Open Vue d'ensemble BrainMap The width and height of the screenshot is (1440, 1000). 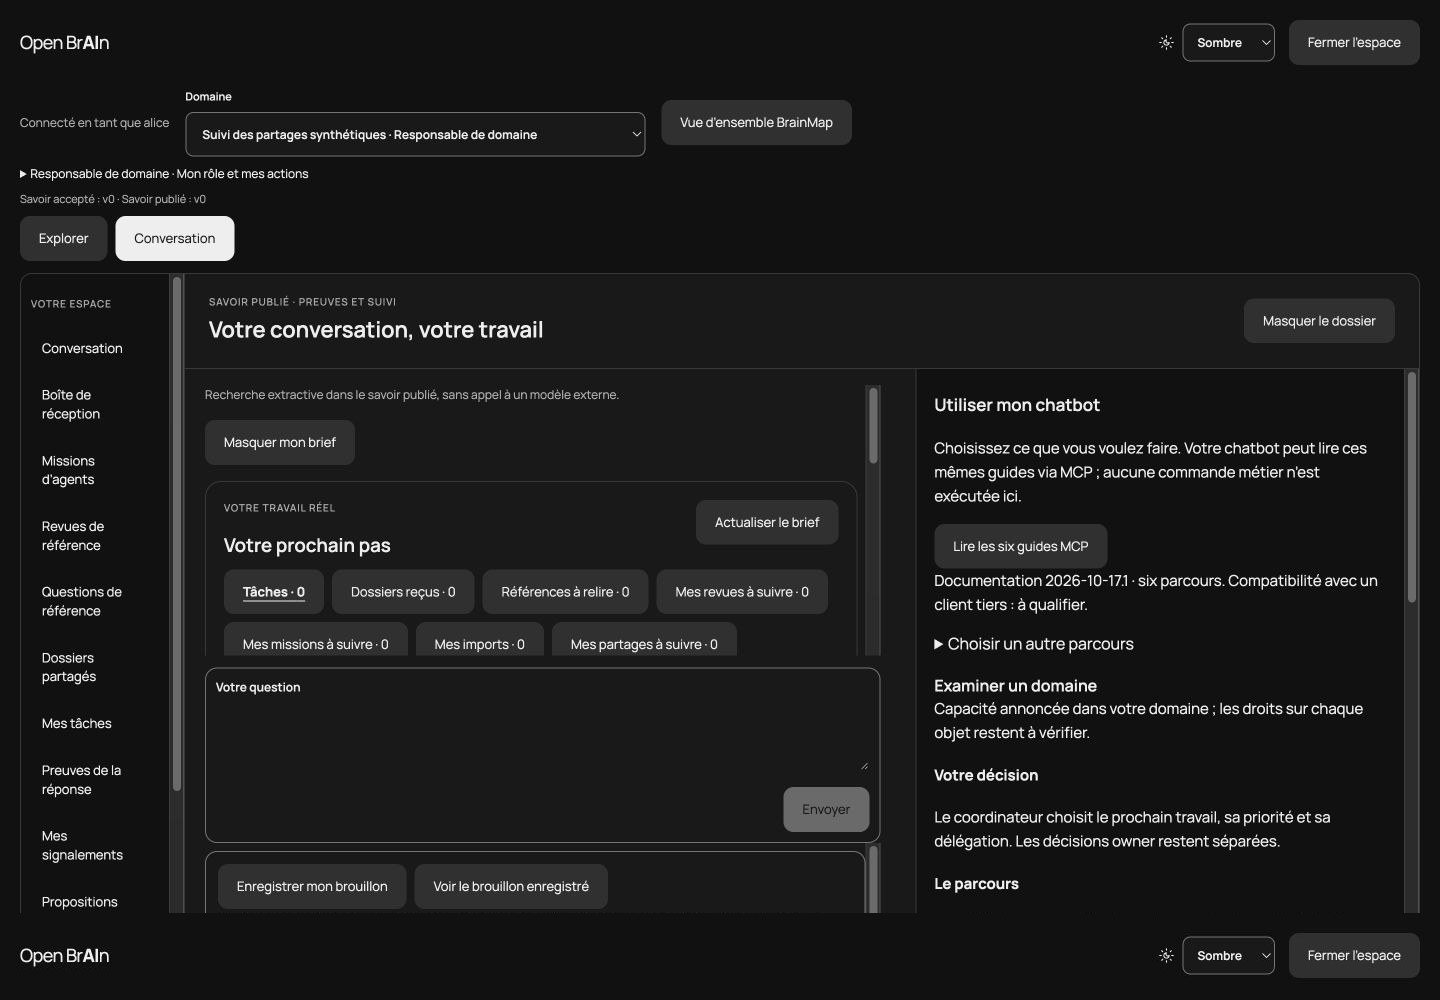click(x=756, y=122)
